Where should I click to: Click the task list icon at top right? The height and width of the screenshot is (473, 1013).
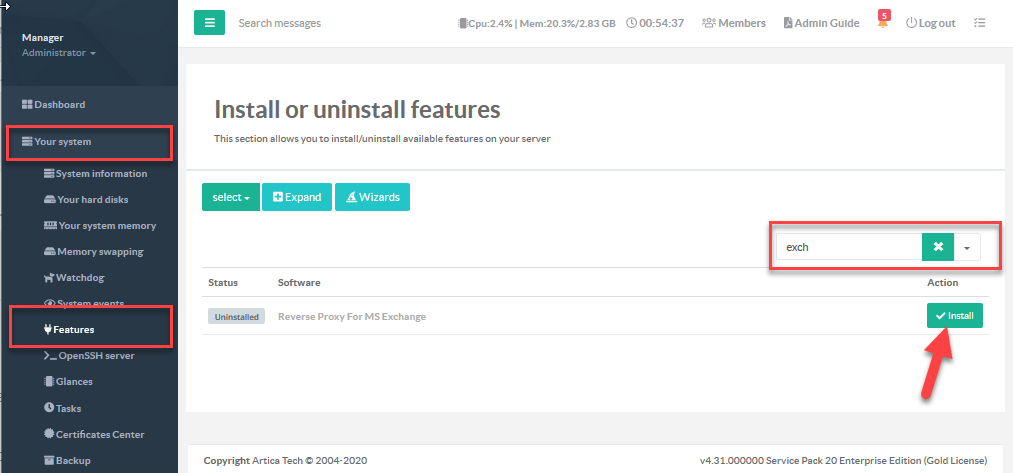(980, 23)
